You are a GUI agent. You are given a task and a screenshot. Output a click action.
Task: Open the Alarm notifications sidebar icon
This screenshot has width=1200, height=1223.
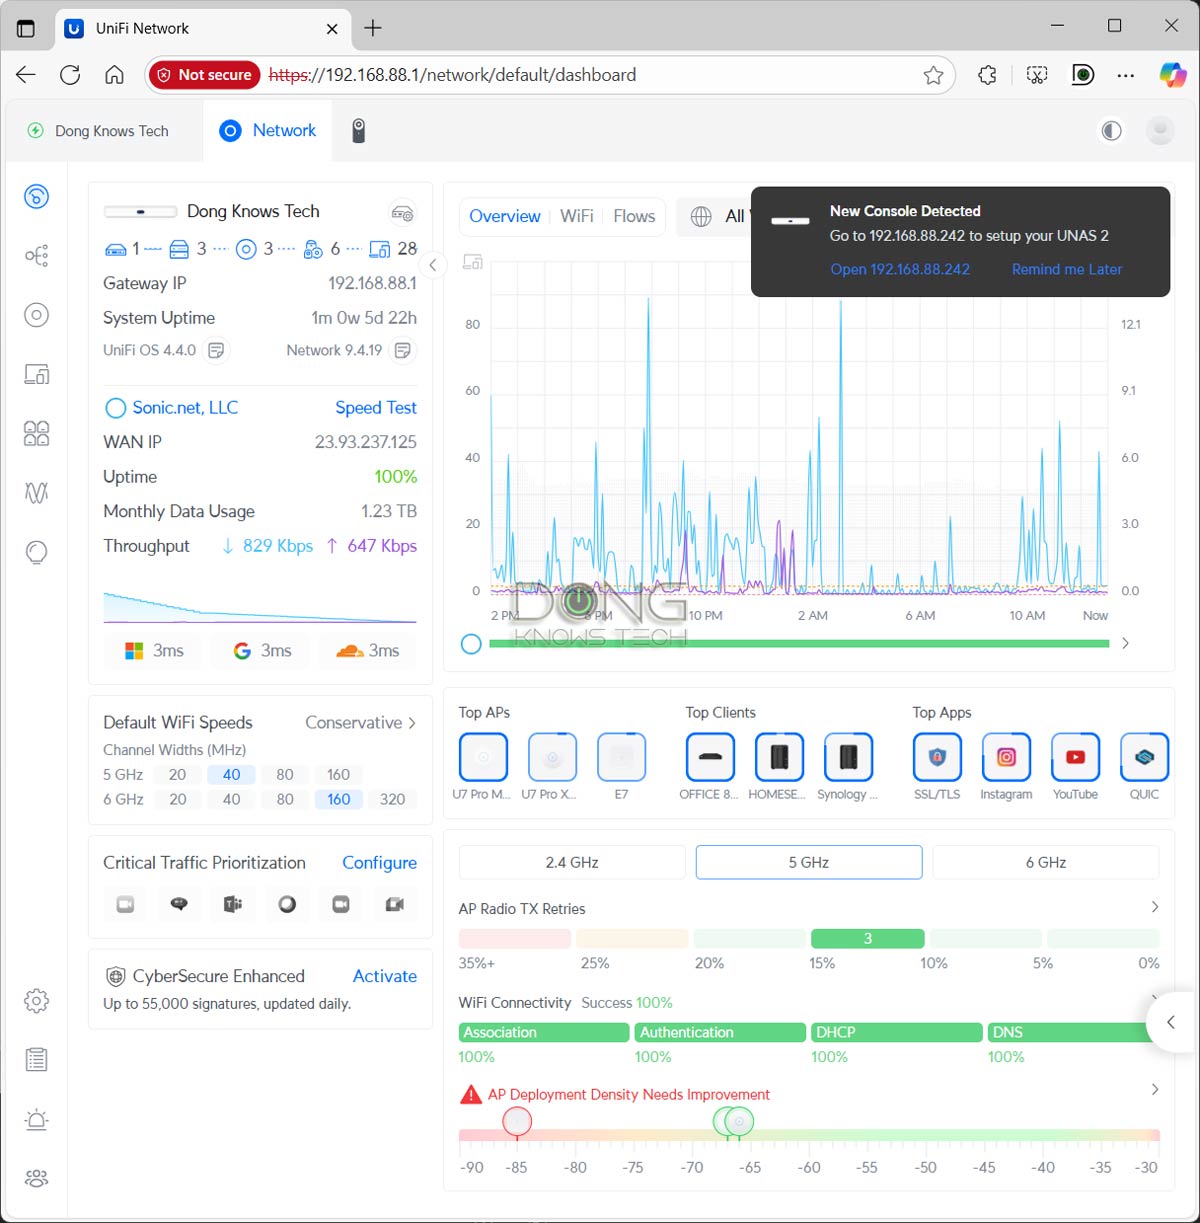click(x=36, y=1119)
